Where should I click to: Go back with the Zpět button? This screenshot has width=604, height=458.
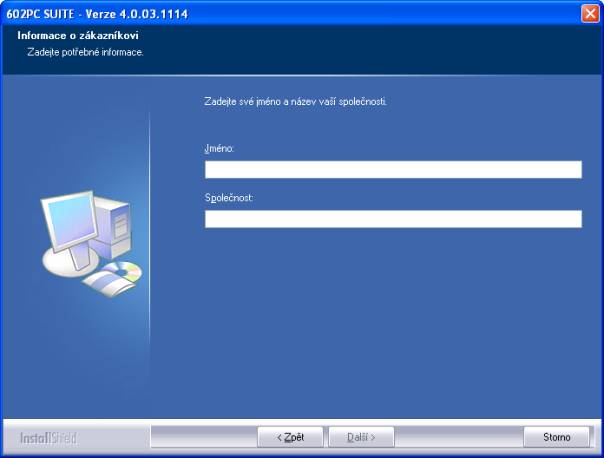[290, 437]
